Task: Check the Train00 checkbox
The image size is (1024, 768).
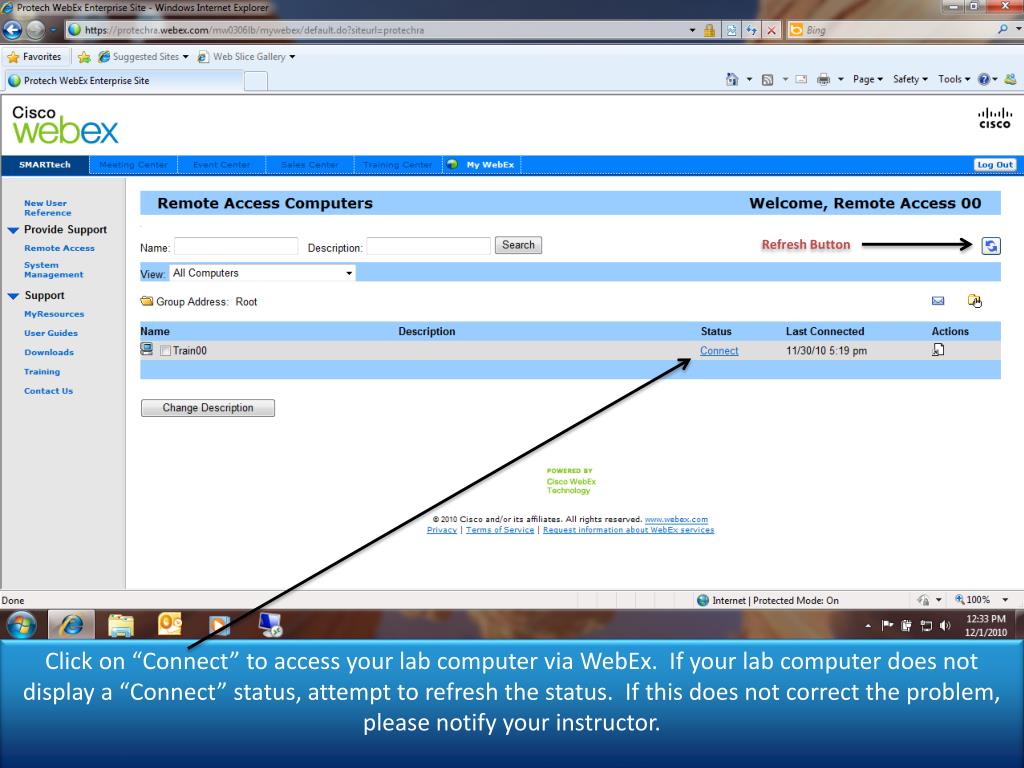Action: coord(165,351)
